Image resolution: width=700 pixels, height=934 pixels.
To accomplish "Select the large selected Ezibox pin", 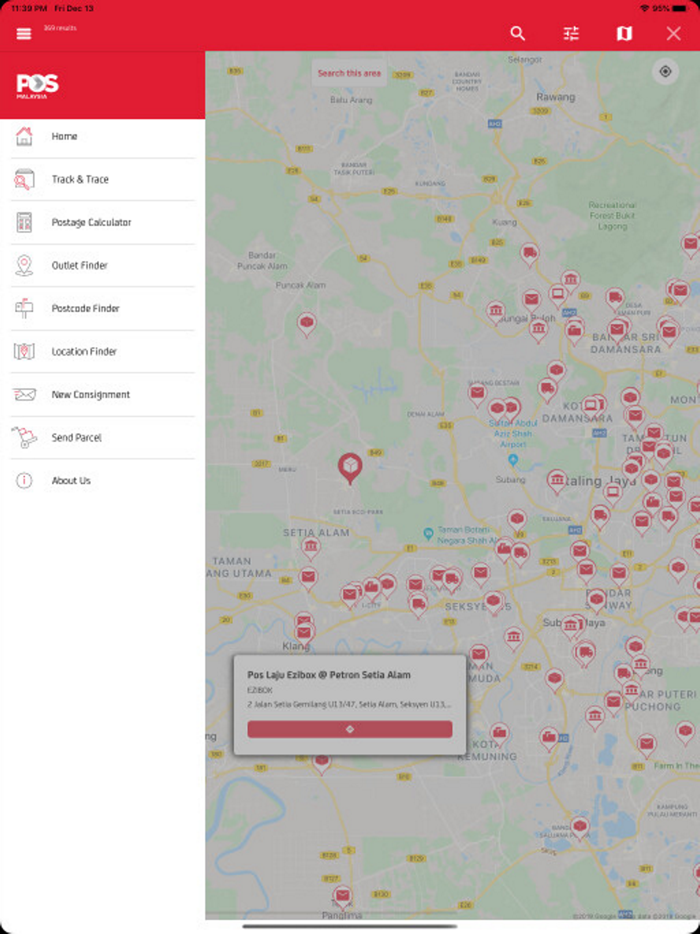I will (350, 468).
